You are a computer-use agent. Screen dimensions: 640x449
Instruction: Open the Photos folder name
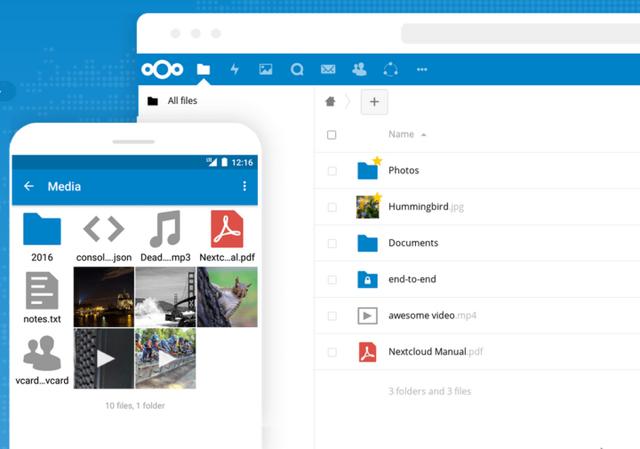pos(404,171)
